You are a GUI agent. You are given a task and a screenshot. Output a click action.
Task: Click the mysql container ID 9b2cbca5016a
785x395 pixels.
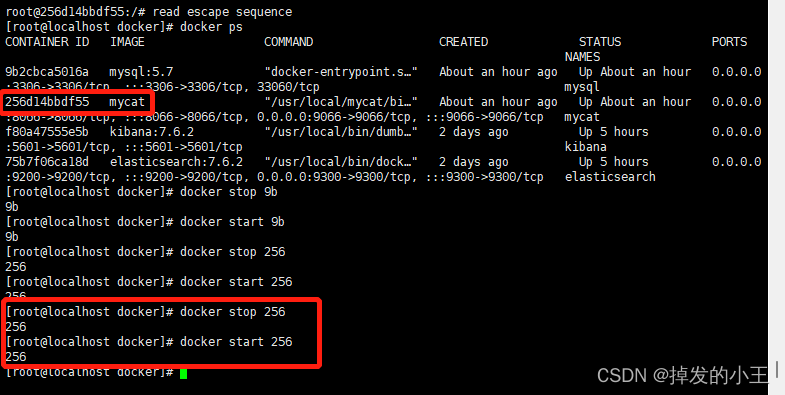47,72
